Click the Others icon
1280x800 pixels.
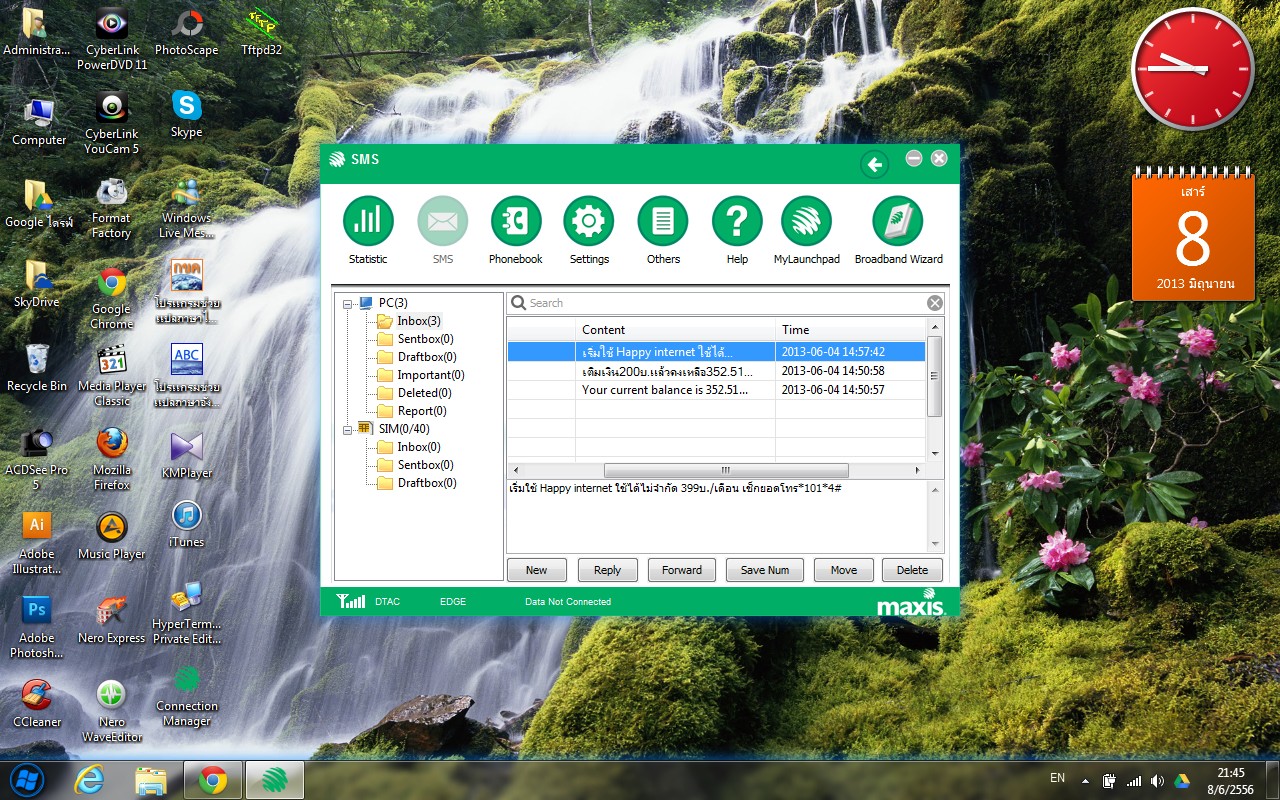point(663,221)
